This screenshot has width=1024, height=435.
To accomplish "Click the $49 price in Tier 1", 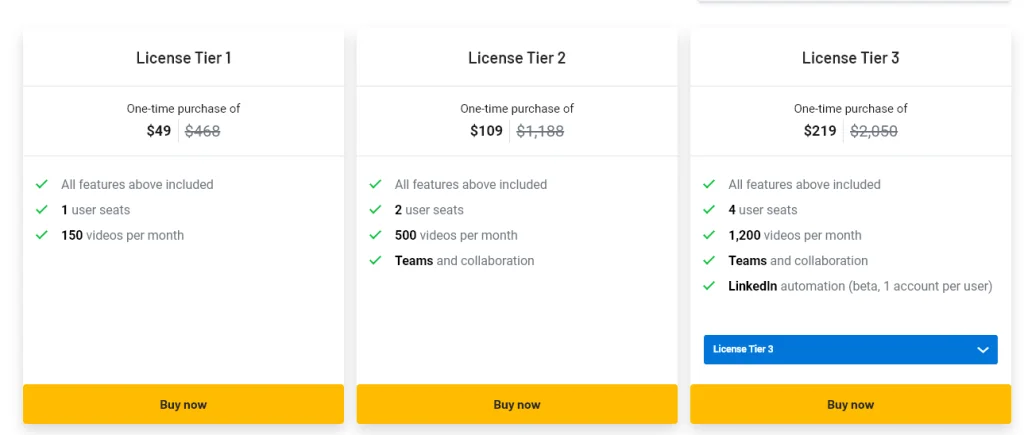I will [x=159, y=131].
